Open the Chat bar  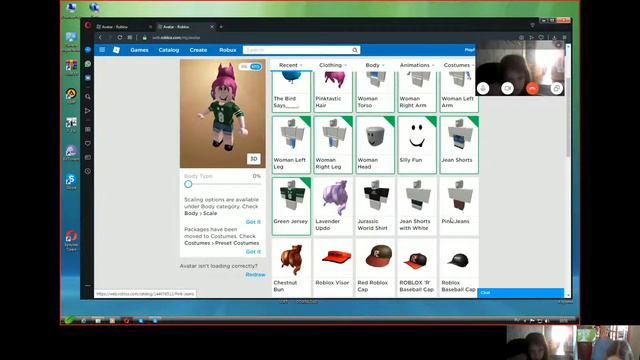point(521,293)
